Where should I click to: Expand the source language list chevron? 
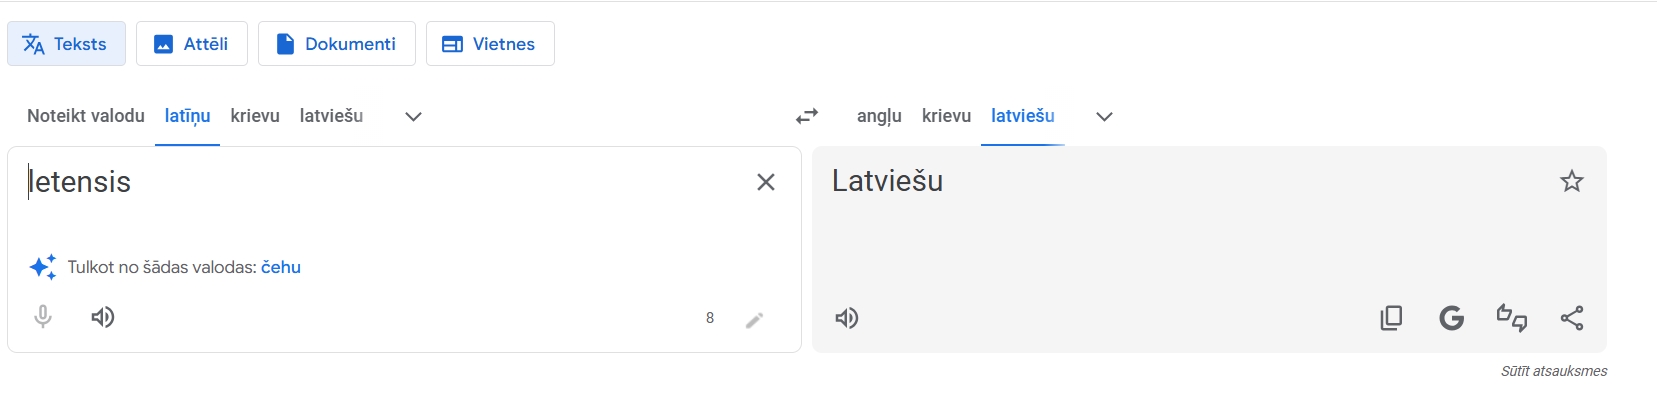pyautogui.click(x=413, y=116)
